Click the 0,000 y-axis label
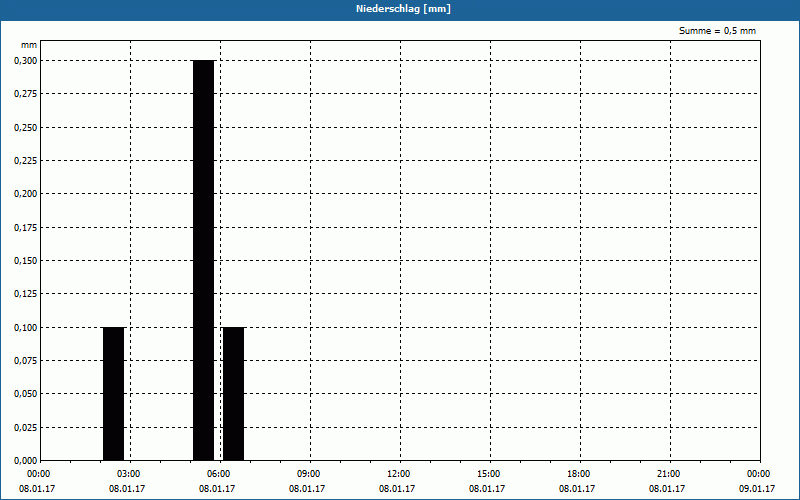Viewport: 800px width, 500px height. (26, 461)
